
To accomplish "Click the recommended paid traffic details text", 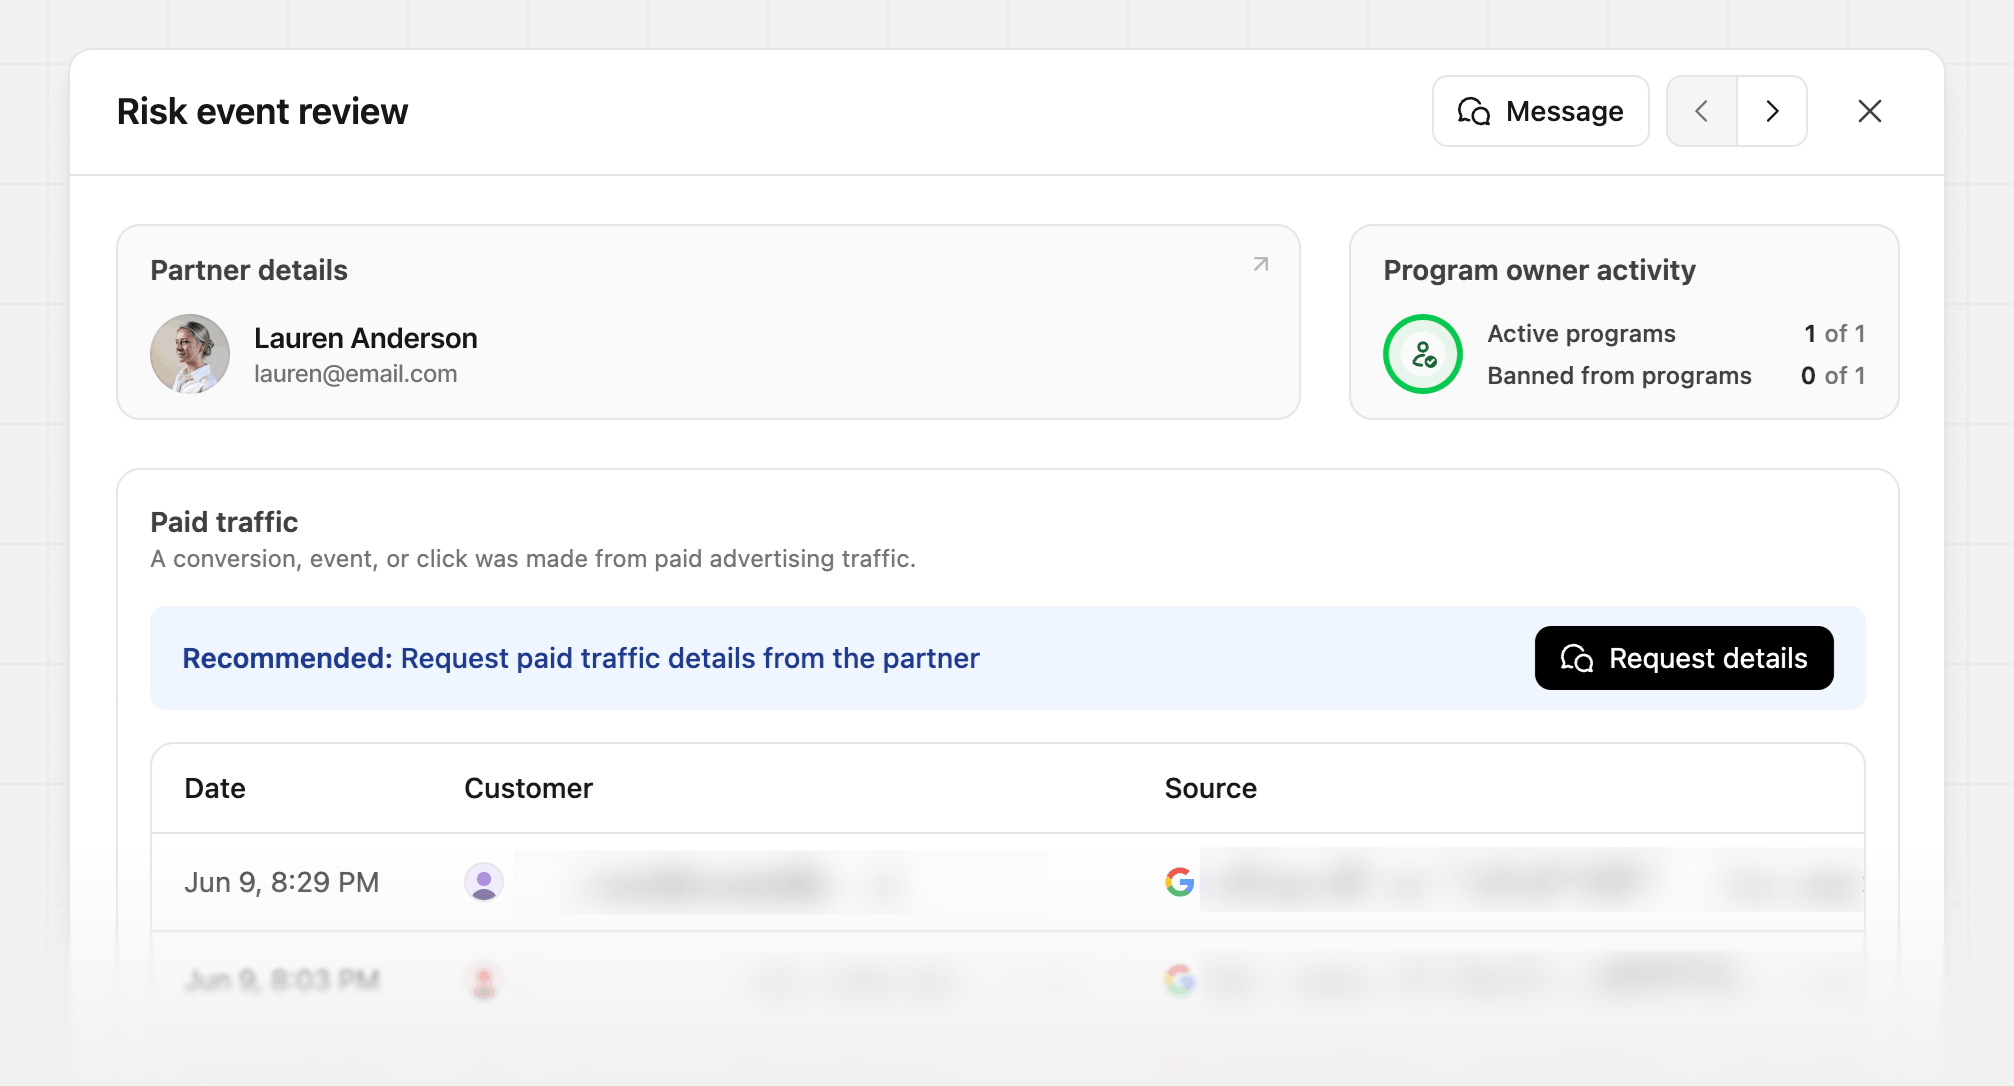I will click(x=581, y=658).
